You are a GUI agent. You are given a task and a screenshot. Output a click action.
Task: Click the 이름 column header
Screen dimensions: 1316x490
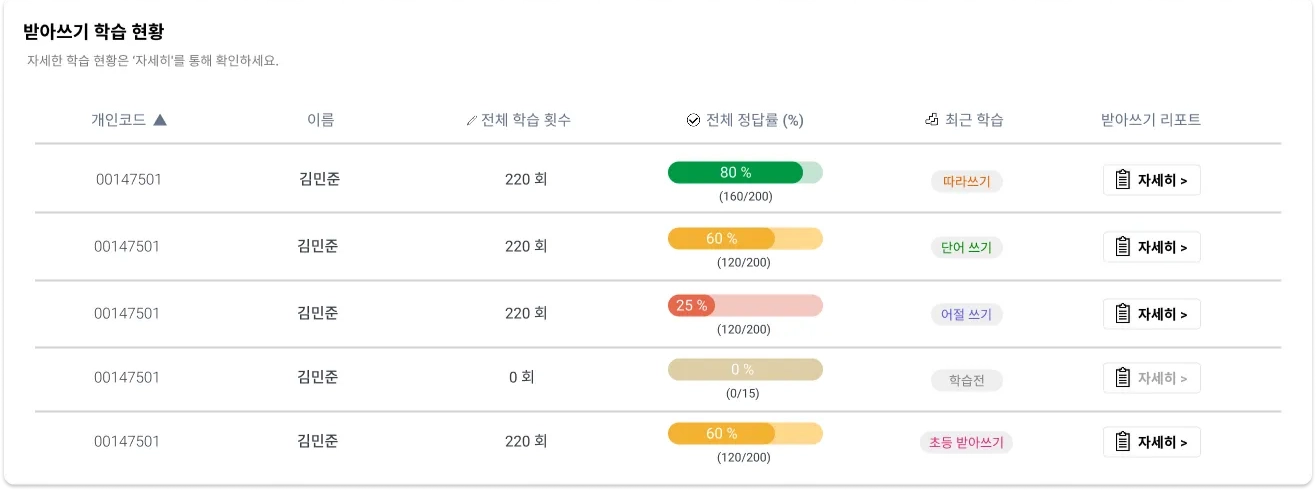[320, 120]
